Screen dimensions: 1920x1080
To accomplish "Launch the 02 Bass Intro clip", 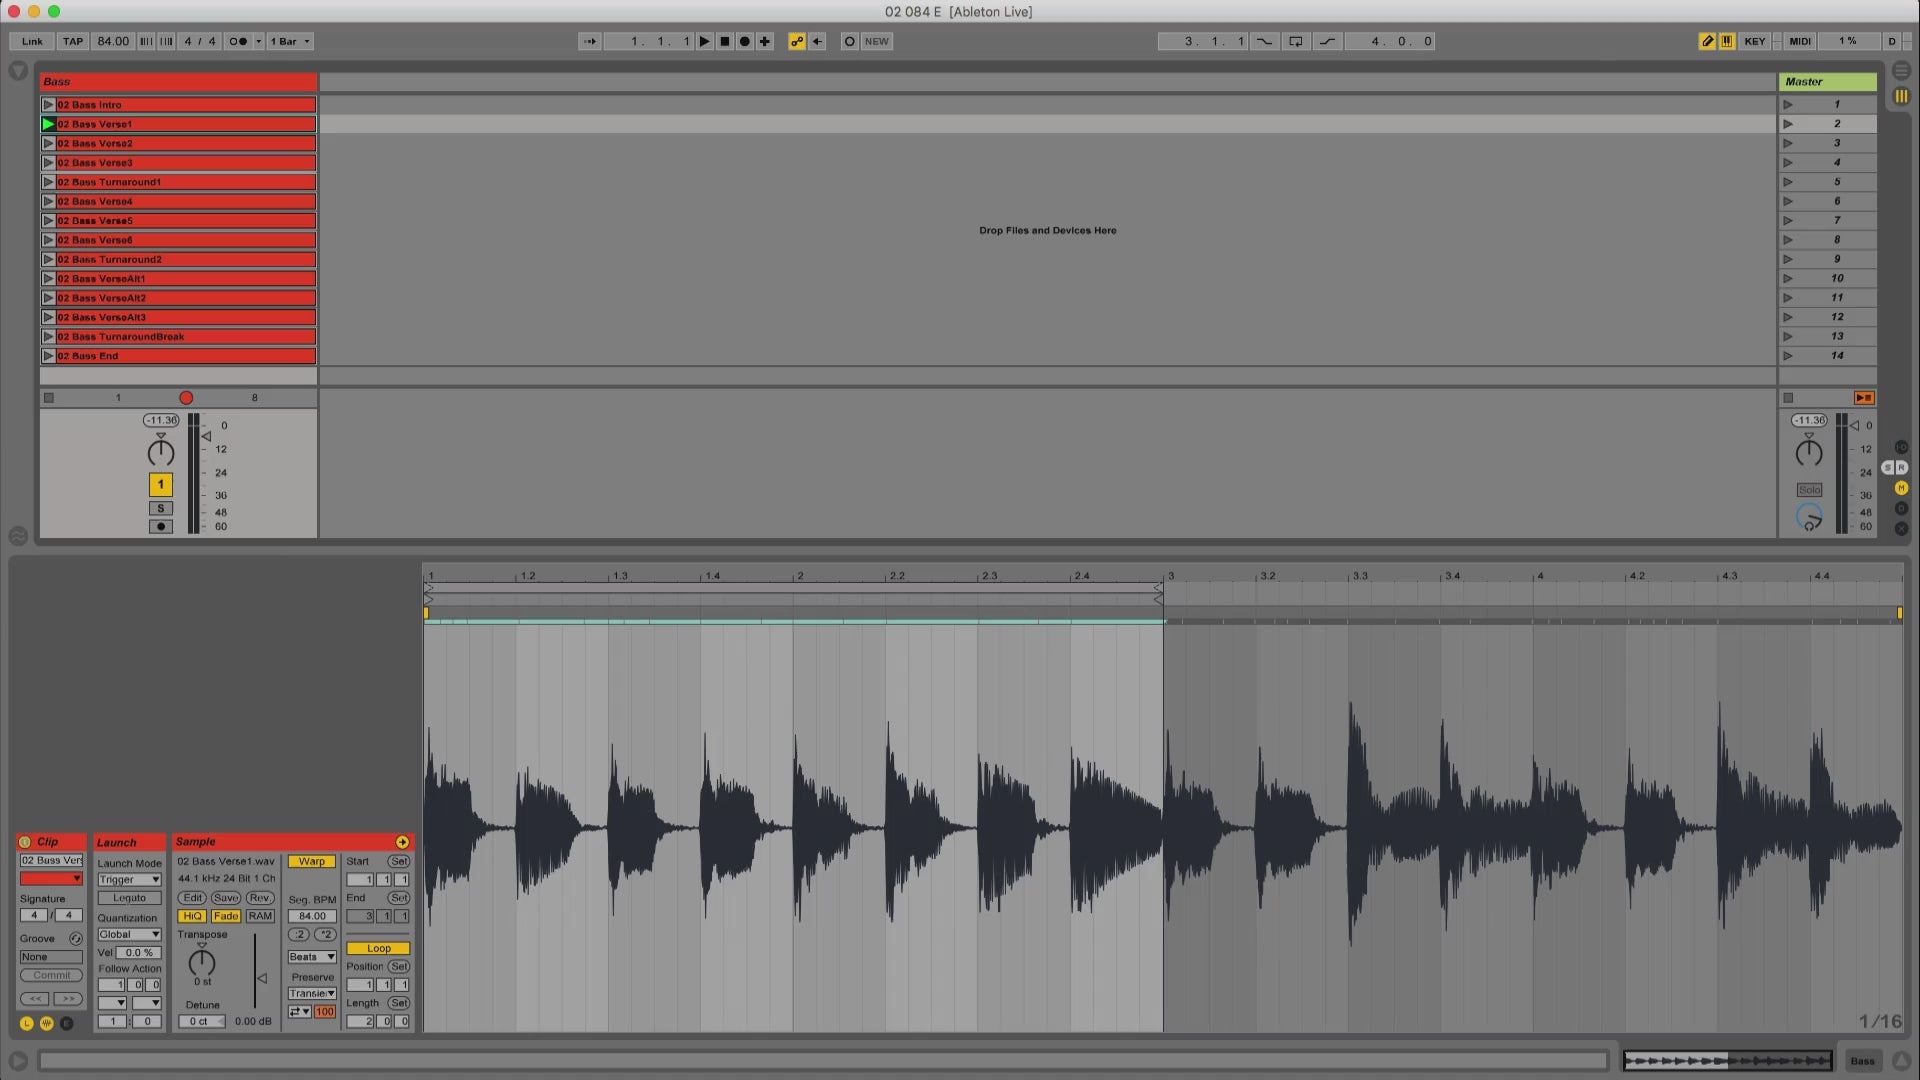I will (x=48, y=104).
